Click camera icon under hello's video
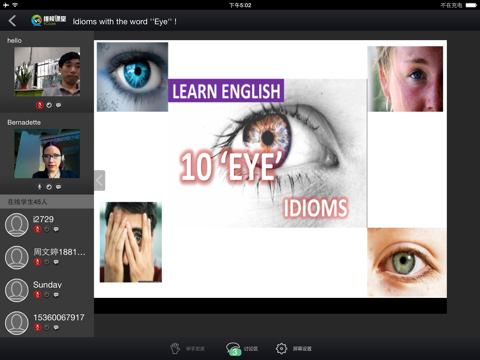The height and width of the screenshot is (360, 480). [x=49, y=105]
